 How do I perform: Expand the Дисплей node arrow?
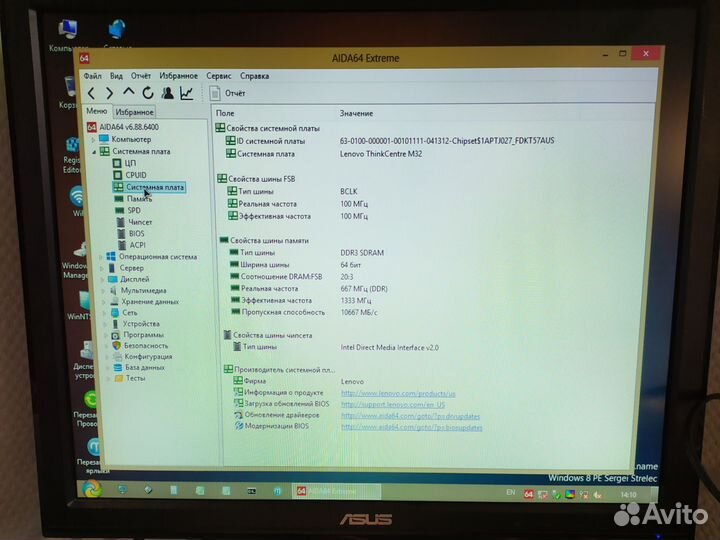pos(103,279)
